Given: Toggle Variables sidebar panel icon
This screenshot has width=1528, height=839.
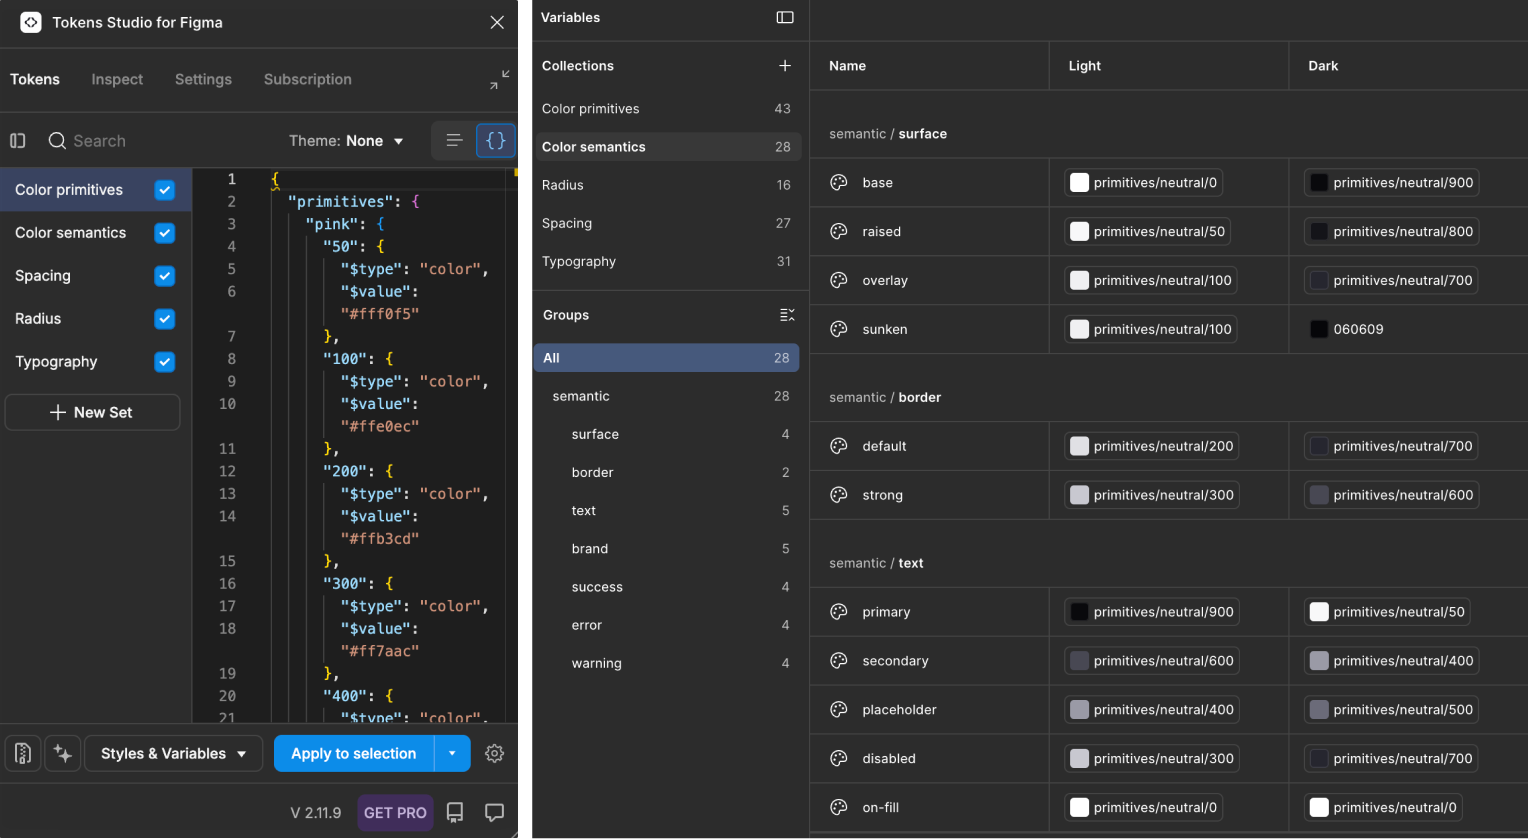Looking at the screenshot, I should click(x=785, y=17).
